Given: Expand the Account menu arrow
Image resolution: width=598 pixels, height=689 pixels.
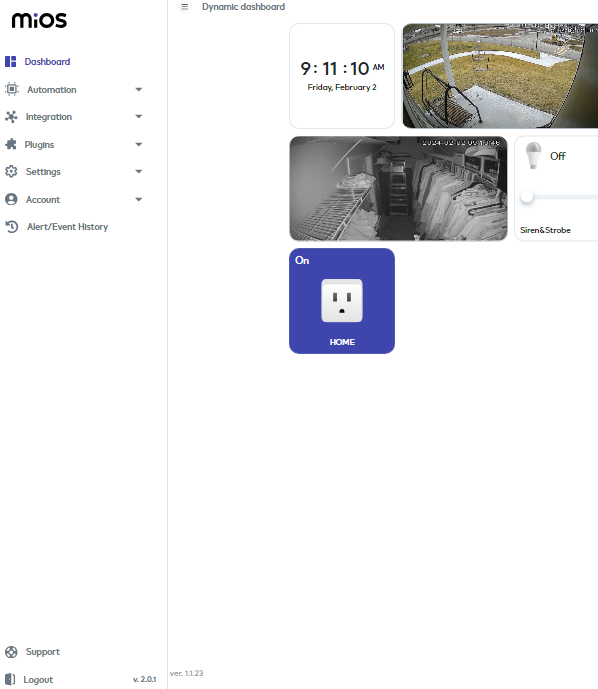Looking at the screenshot, I should pos(139,199).
